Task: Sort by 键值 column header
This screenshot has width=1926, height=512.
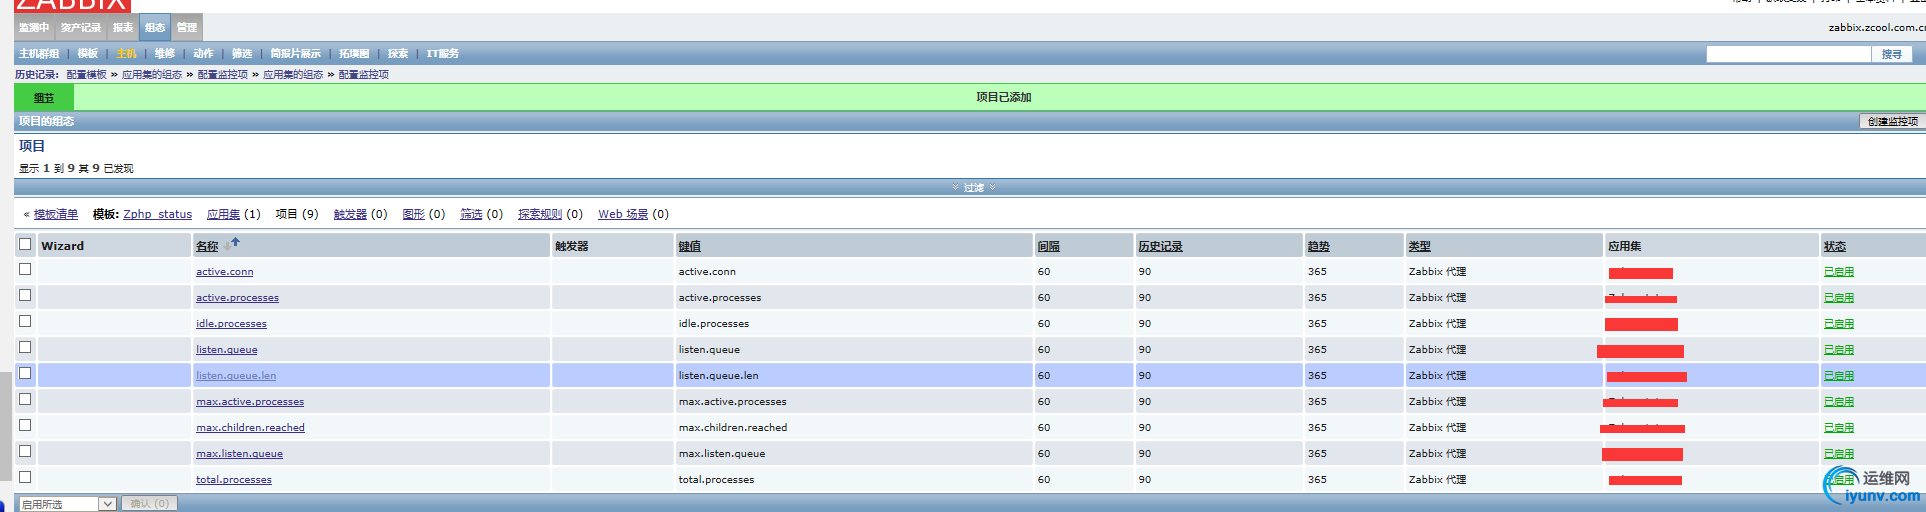Action: pos(689,246)
